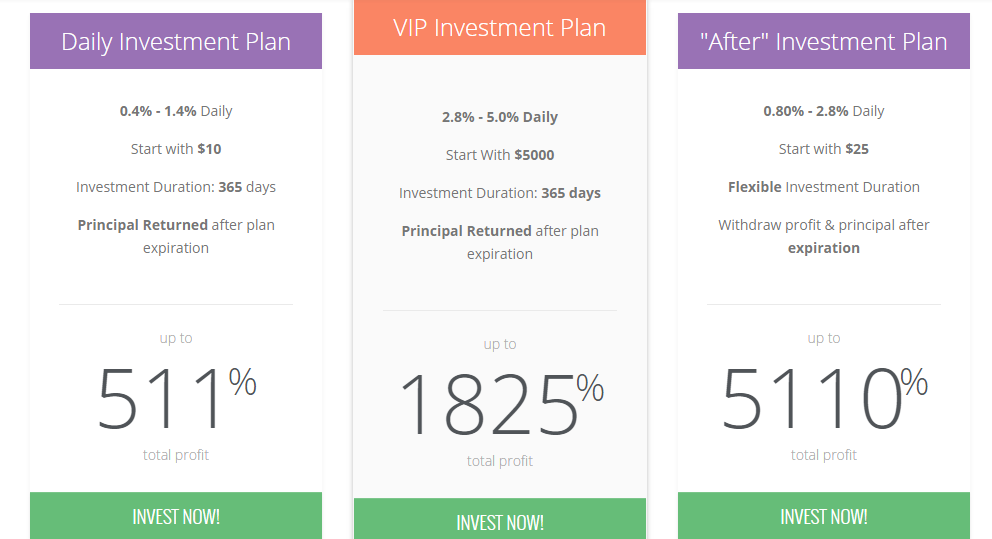Click the "Start with $10" line
Screen dimensions: 992x539
click(176, 149)
